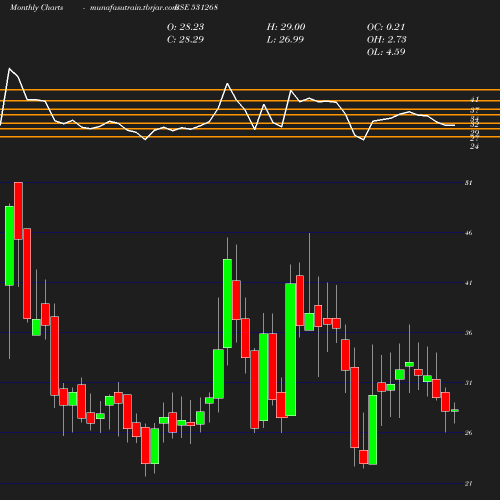Click the "OC: 0.21" reading
This screenshot has height=500, width=500.
(386, 27)
